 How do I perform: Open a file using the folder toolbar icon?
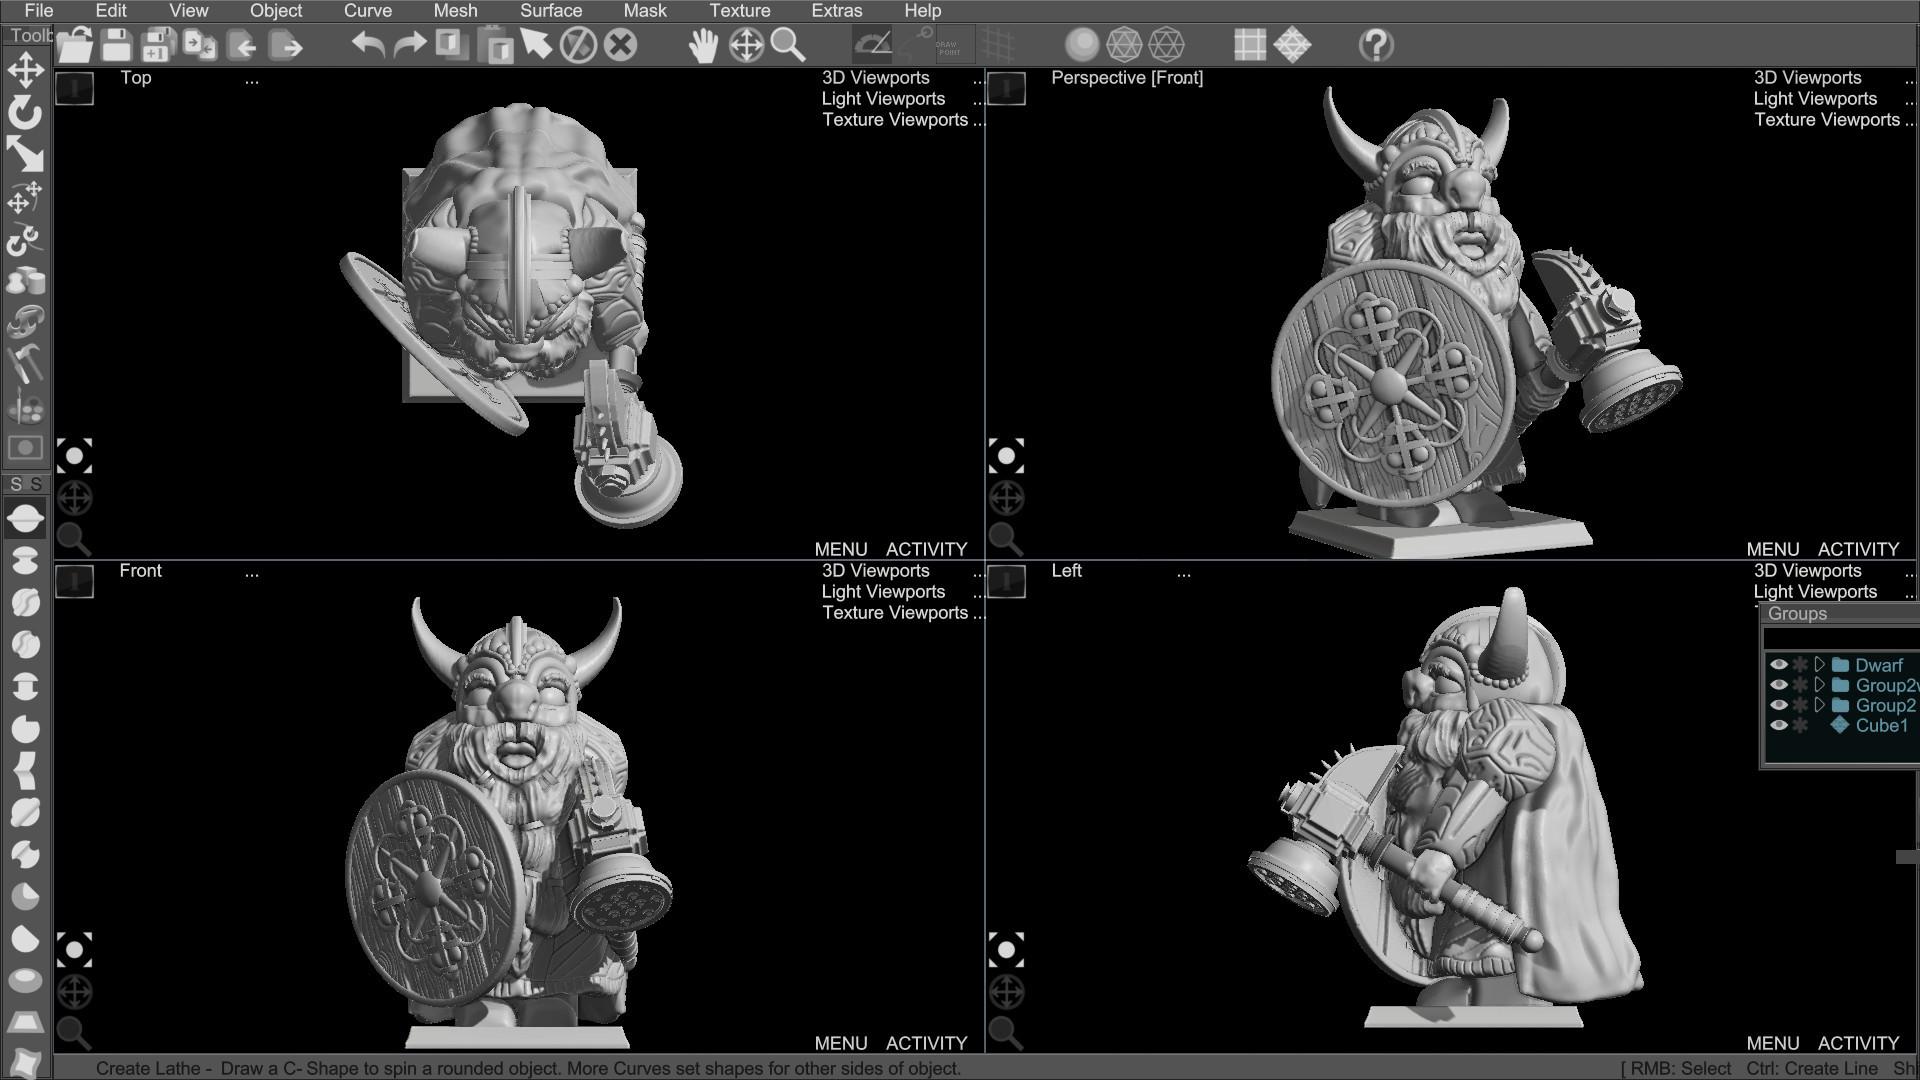tap(75, 44)
